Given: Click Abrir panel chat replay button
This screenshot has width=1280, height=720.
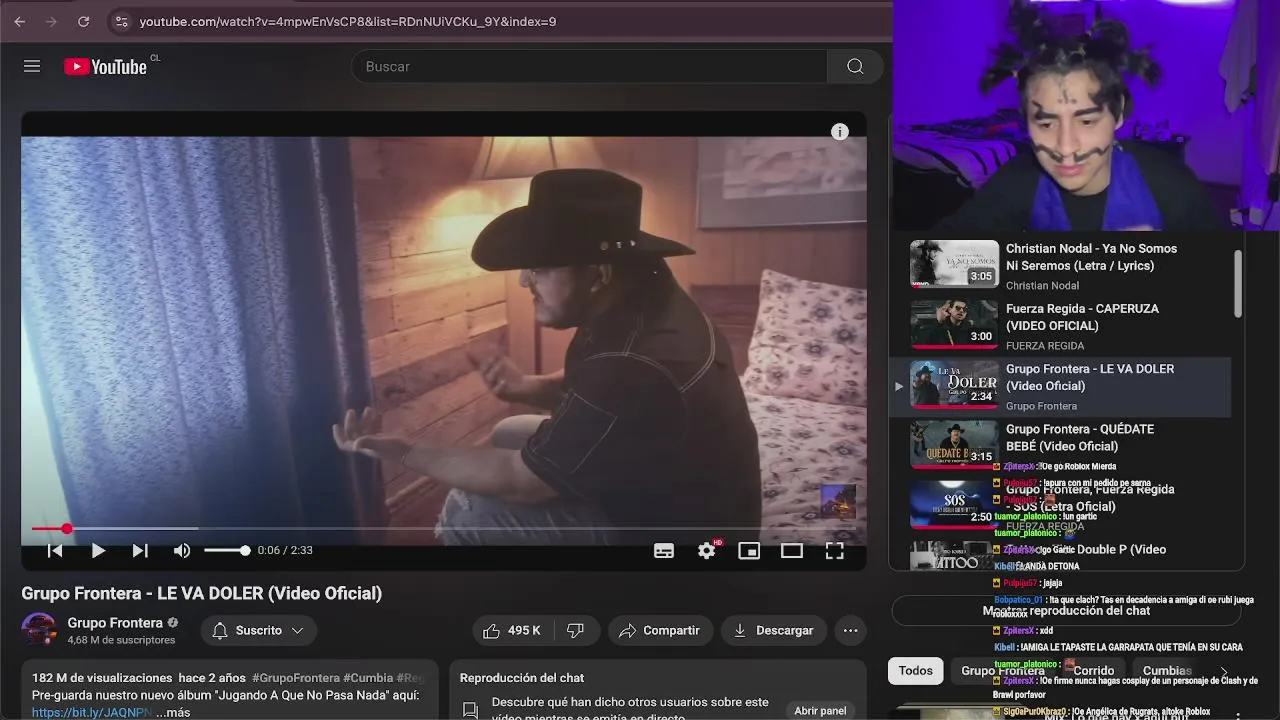Looking at the screenshot, I should (820, 710).
